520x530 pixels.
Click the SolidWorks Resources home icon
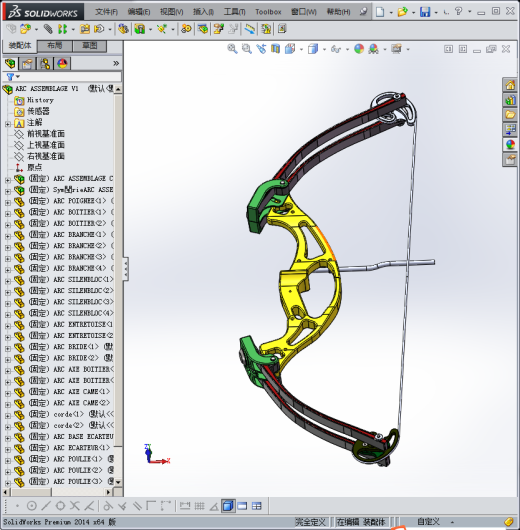pyautogui.click(x=510, y=85)
